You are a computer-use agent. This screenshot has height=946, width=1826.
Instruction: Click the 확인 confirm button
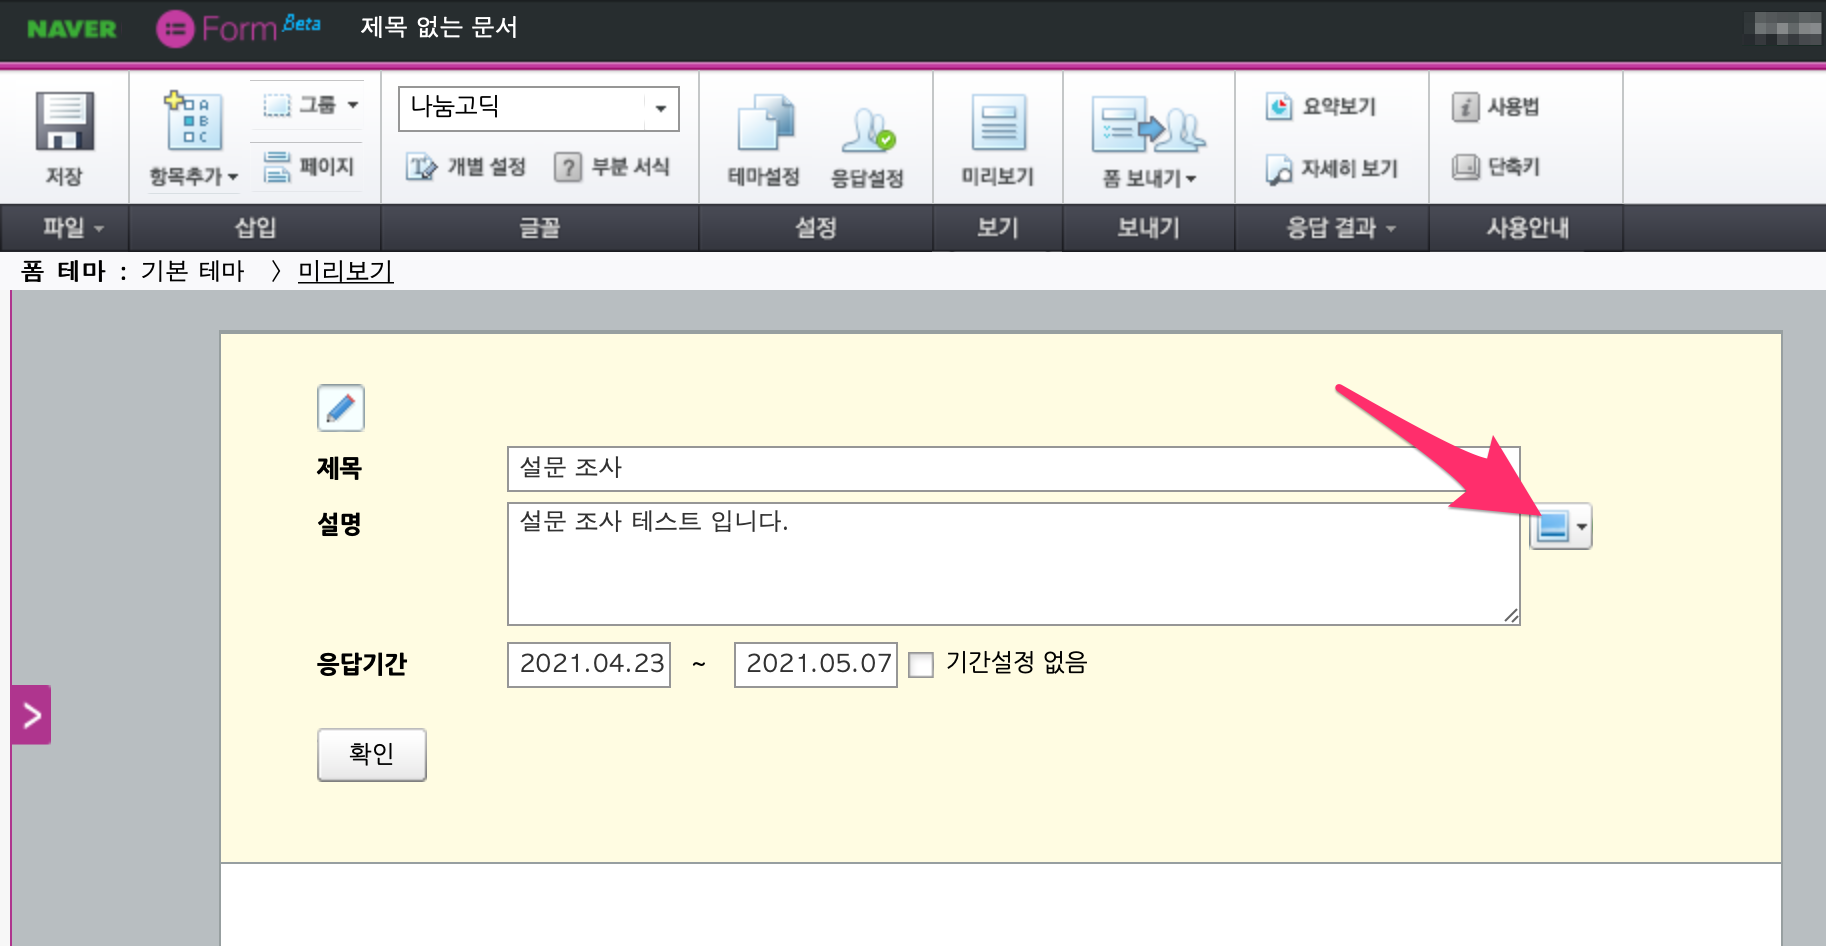coord(372,754)
